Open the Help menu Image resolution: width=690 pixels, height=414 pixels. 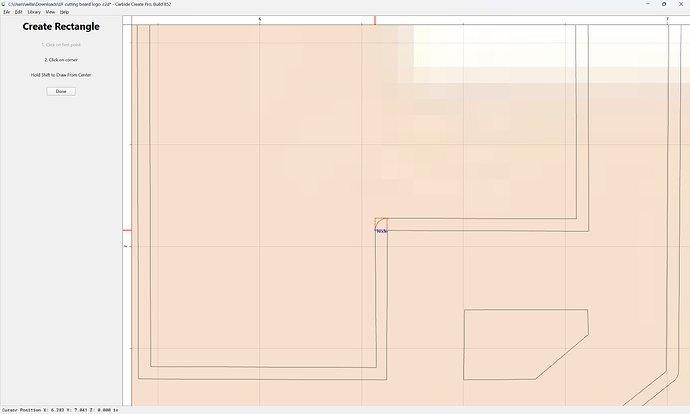(64, 12)
